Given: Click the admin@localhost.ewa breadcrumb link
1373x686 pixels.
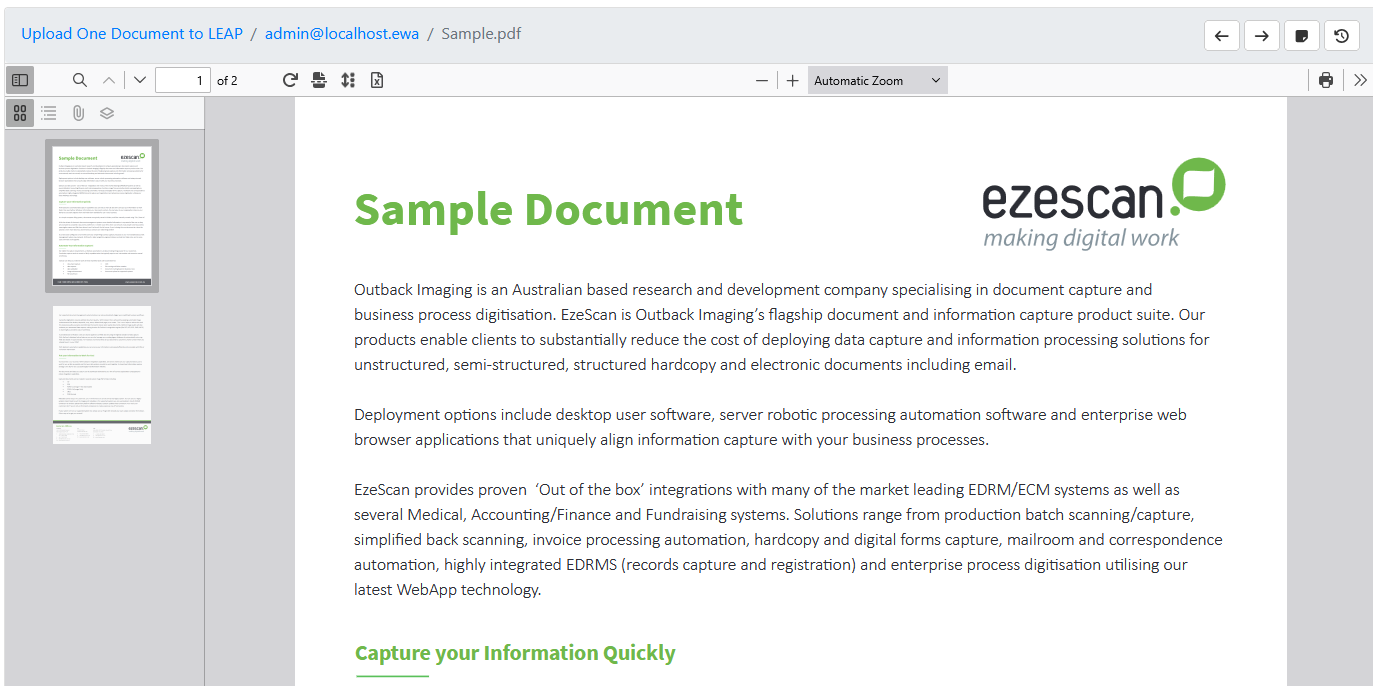Looking at the screenshot, I should [x=342, y=34].
